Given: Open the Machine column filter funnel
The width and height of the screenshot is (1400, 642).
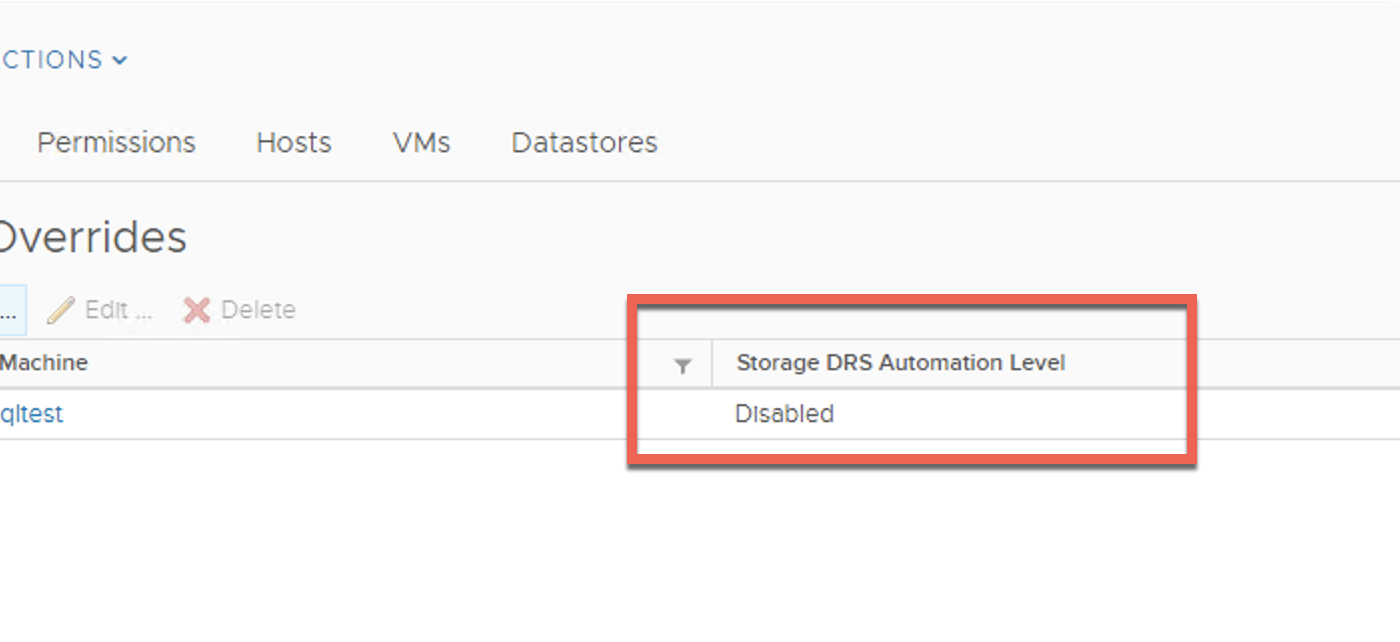Looking at the screenshot, I should (683, 366).
